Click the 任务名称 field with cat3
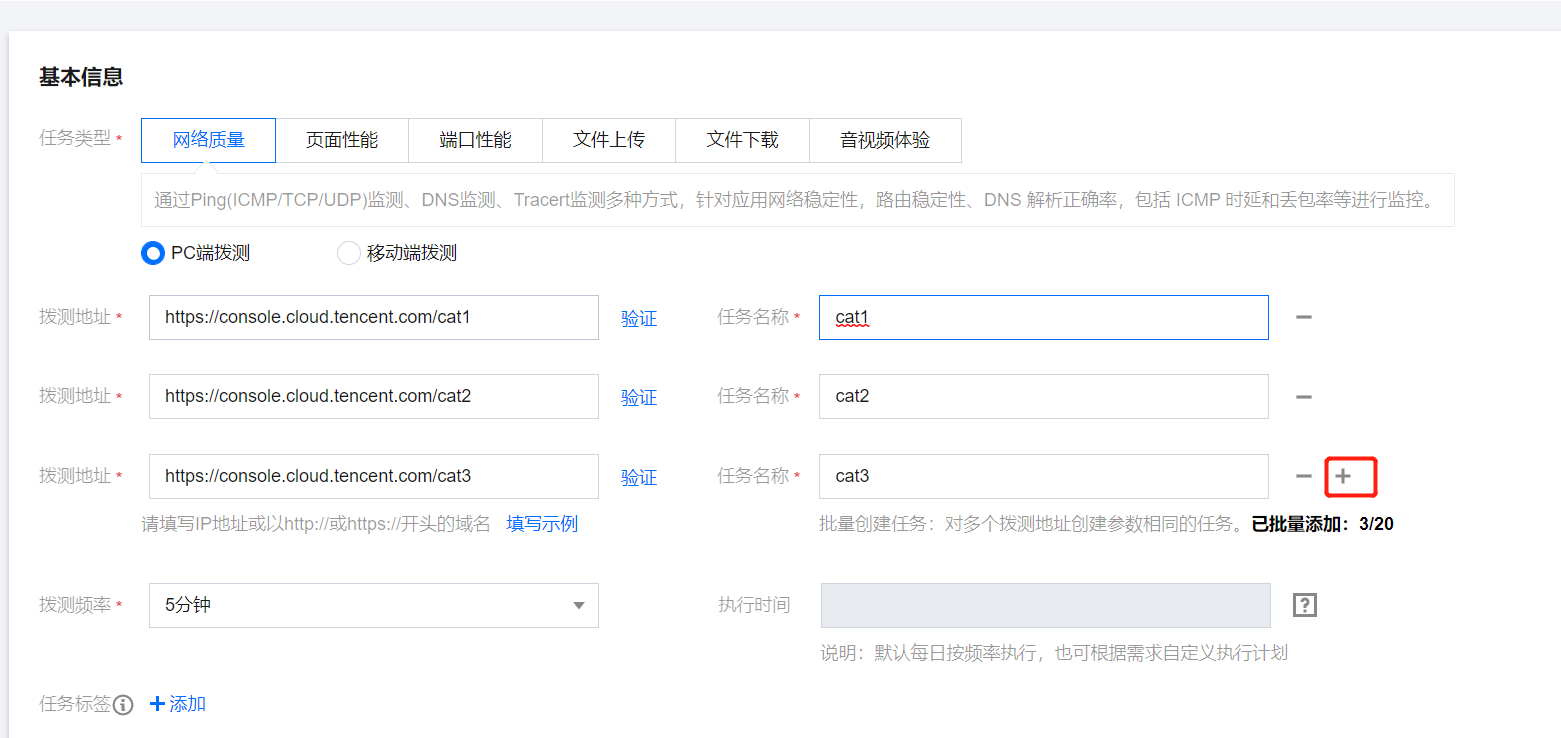 click(1044, 476)
